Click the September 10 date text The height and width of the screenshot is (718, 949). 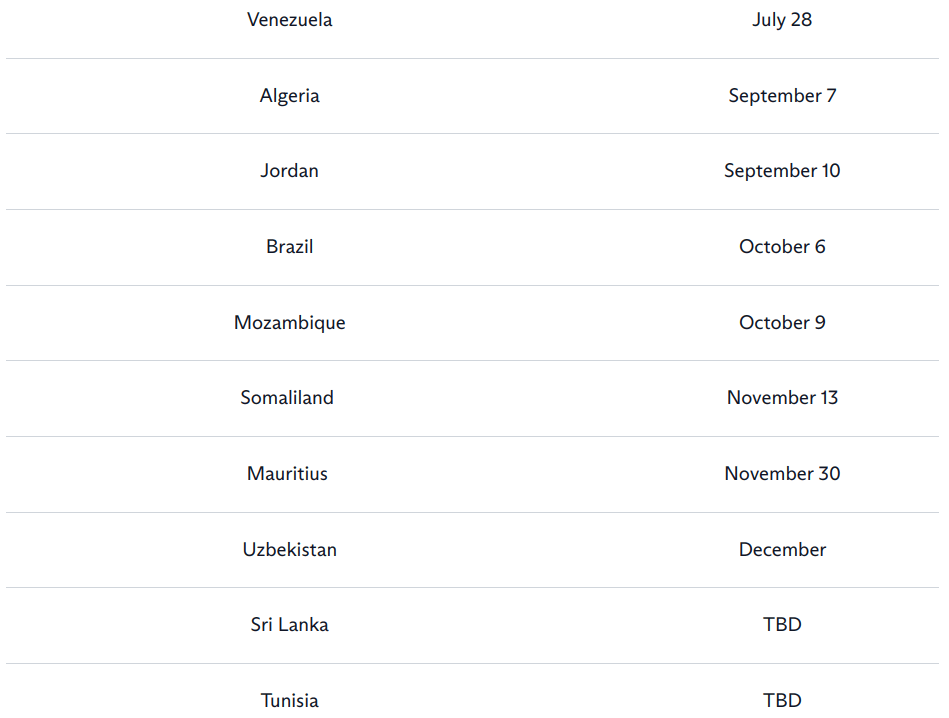782,171
